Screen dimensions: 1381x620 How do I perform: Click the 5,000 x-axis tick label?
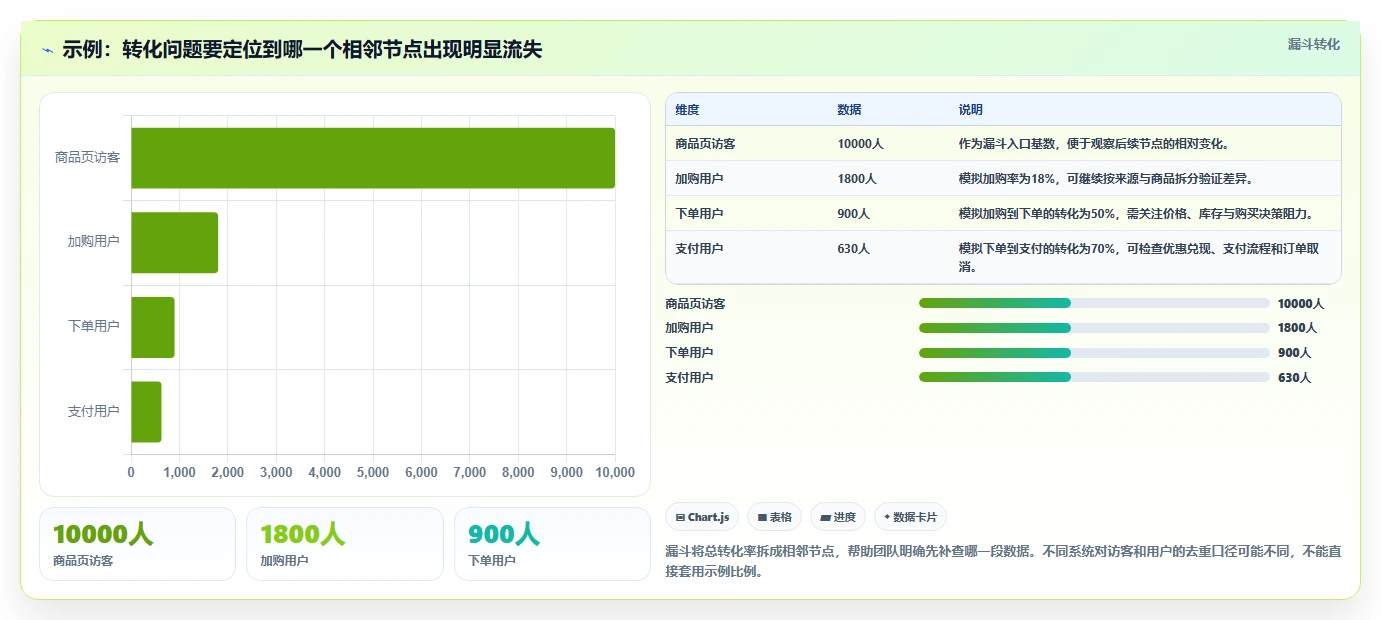[x=373, y=473]
